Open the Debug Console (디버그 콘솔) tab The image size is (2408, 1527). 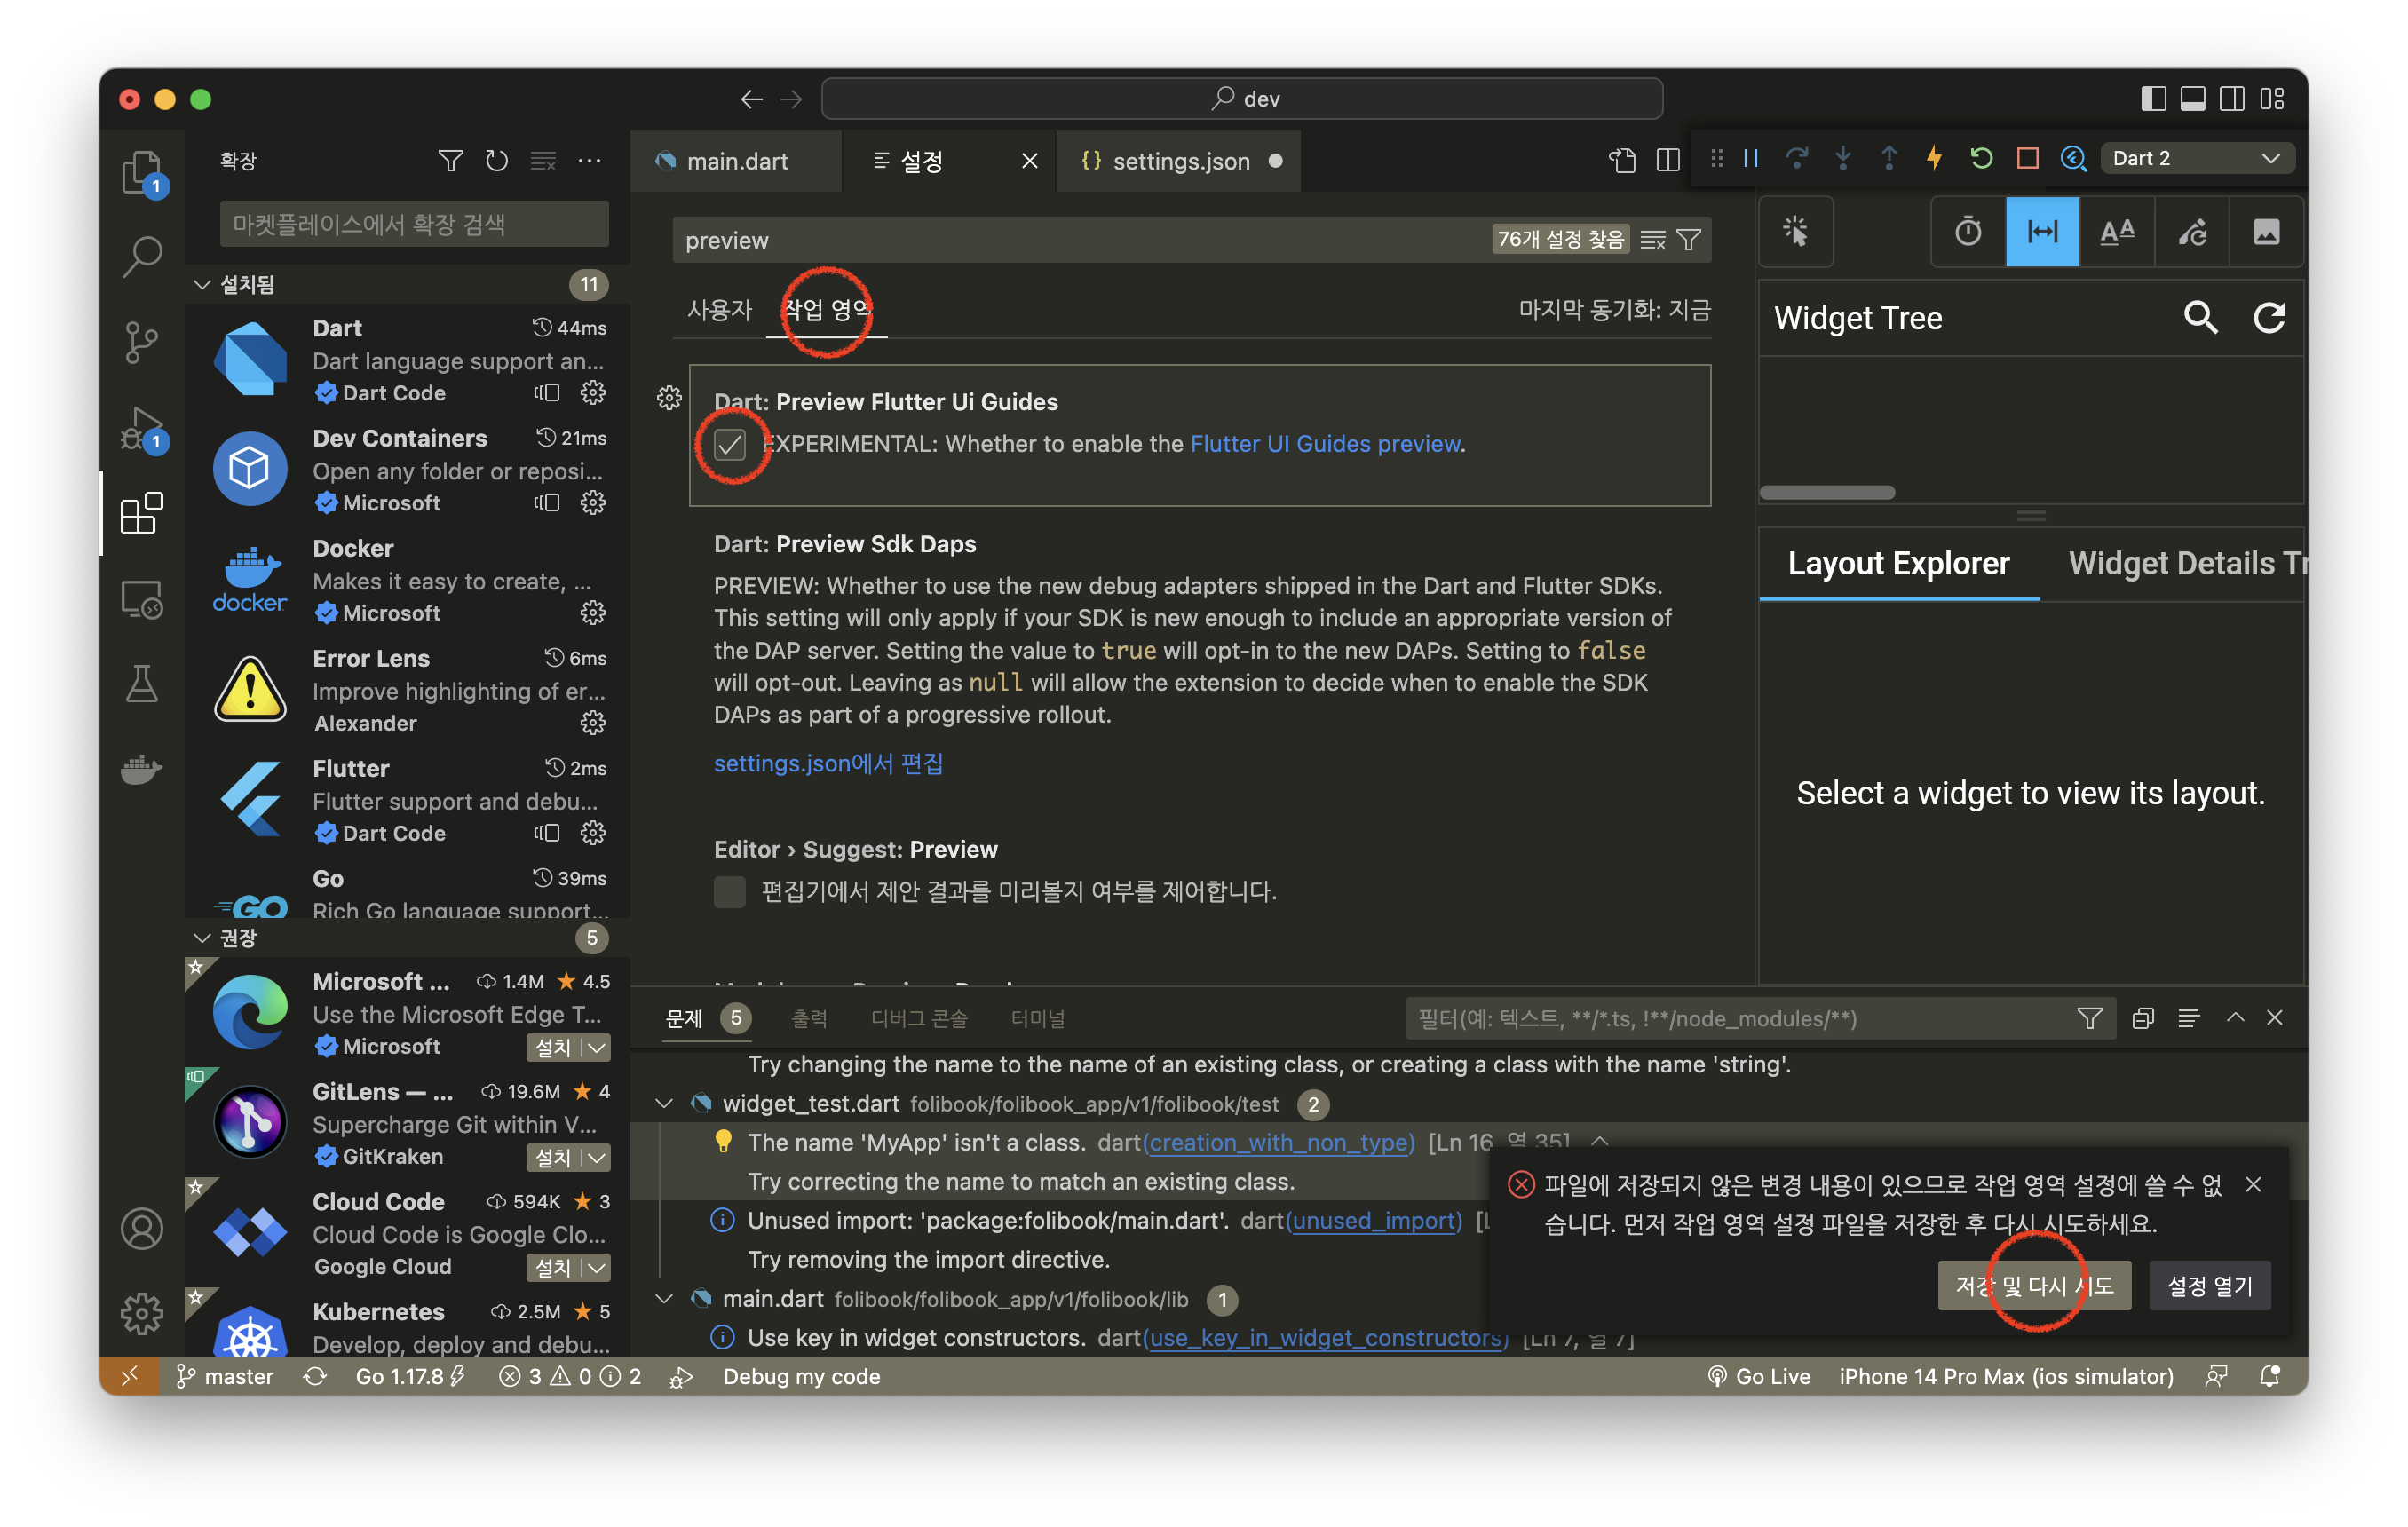(919, 1018)
